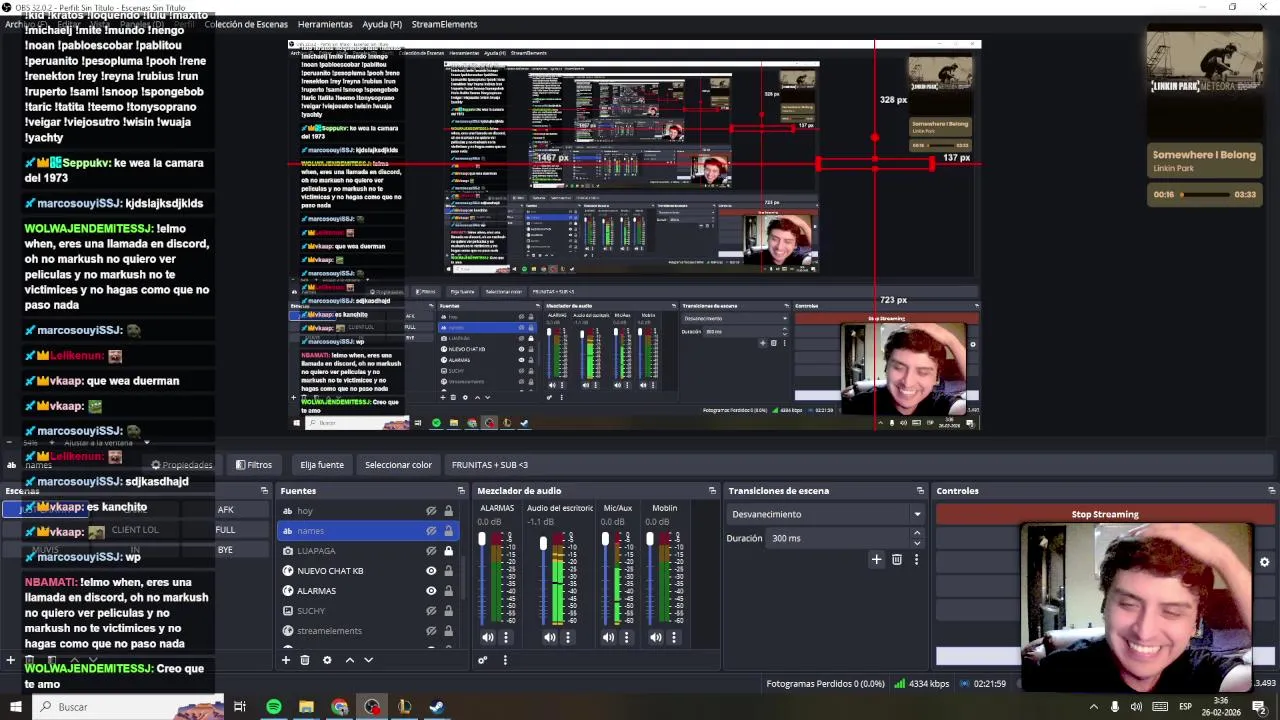This screenshot has height=720, width=1280.
Task: Unlock the LUAPAGA source
Action: [448, 551]
